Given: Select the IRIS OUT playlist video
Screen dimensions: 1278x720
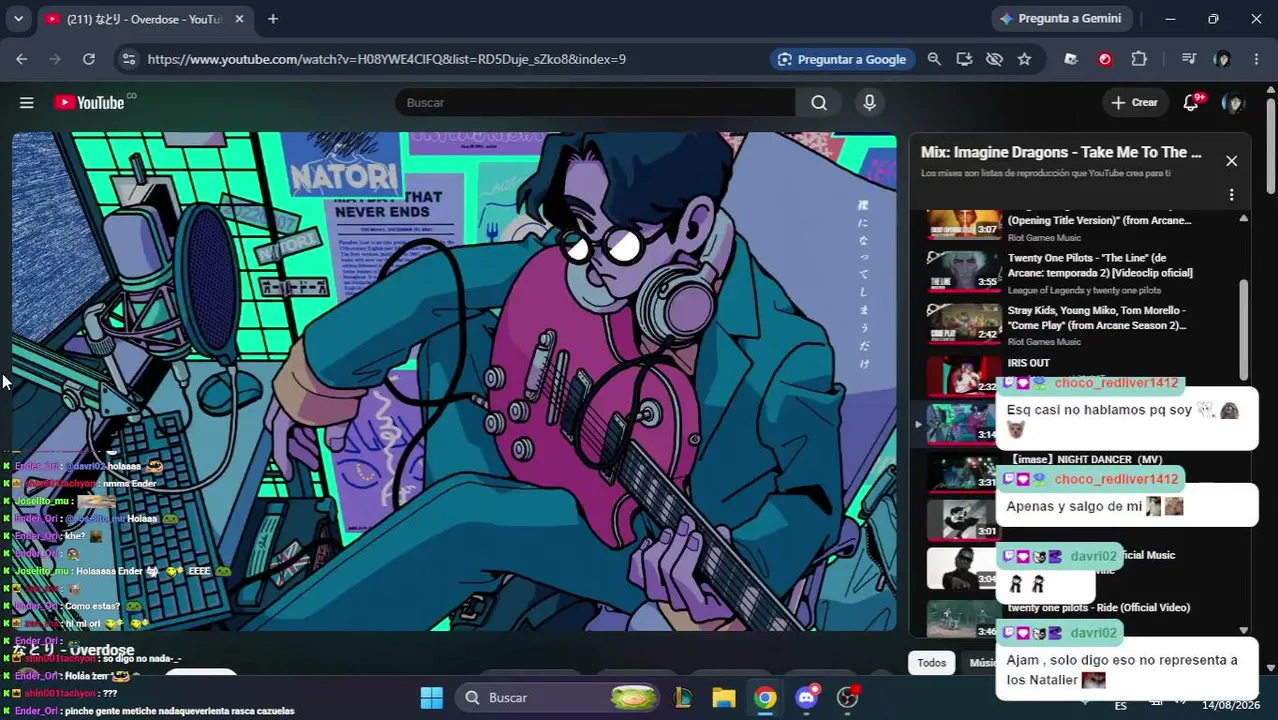Looking at the screenshot, I should 1028,363.
